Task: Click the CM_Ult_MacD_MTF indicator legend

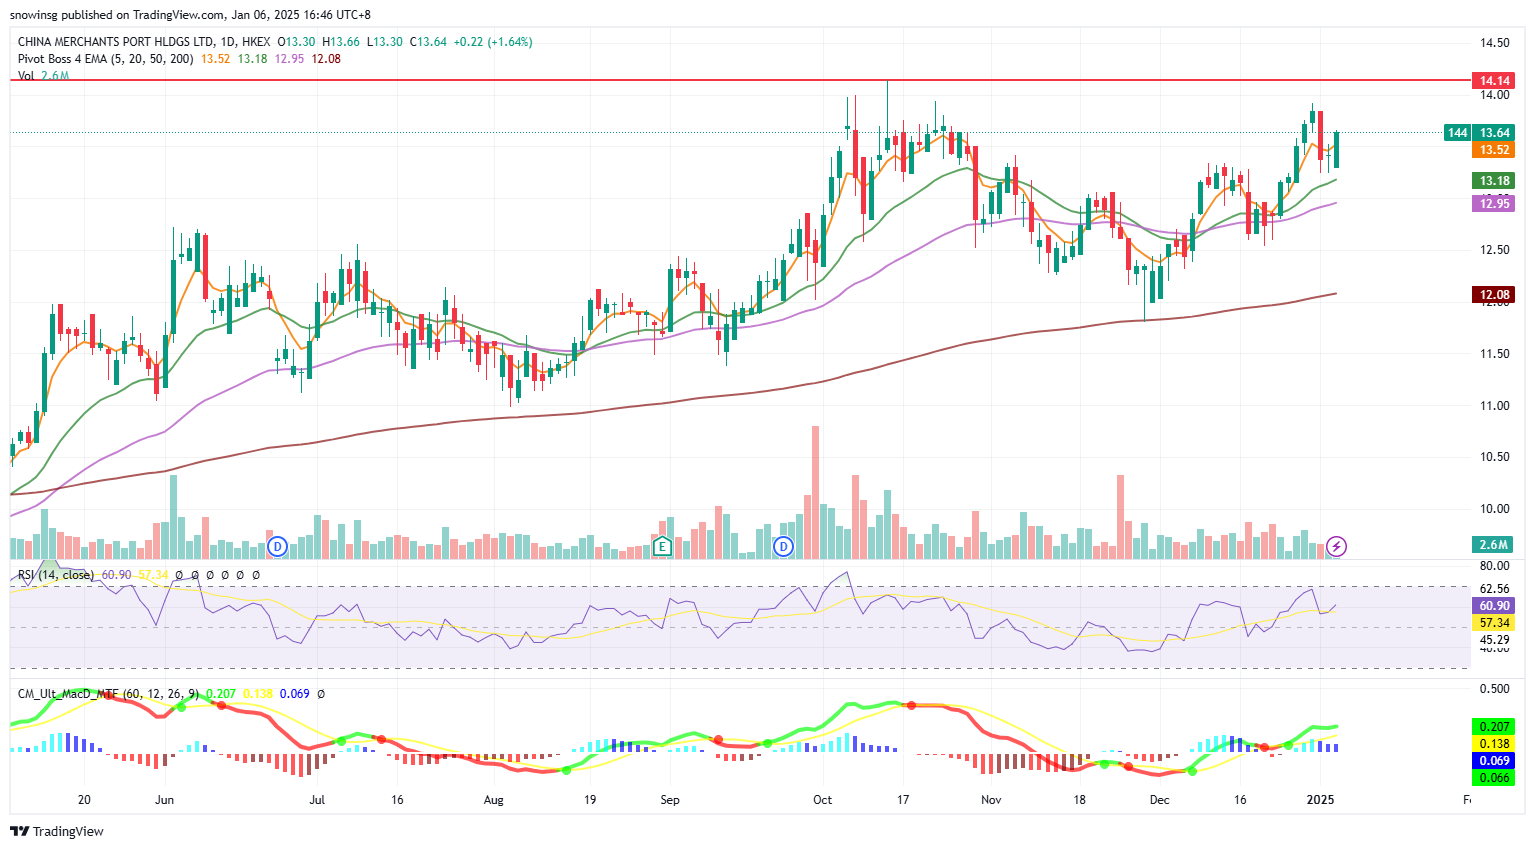Action: coord(108,693)
